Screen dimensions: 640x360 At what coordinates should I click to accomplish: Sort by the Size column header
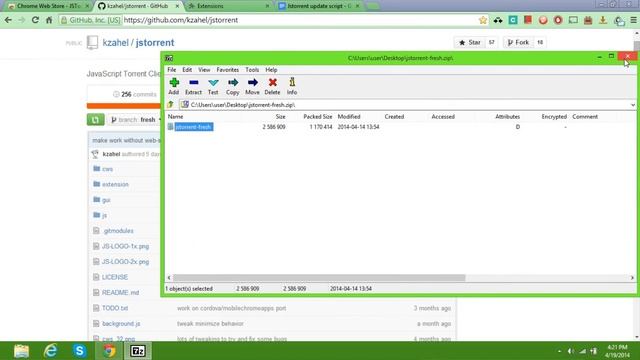[280, 117]
